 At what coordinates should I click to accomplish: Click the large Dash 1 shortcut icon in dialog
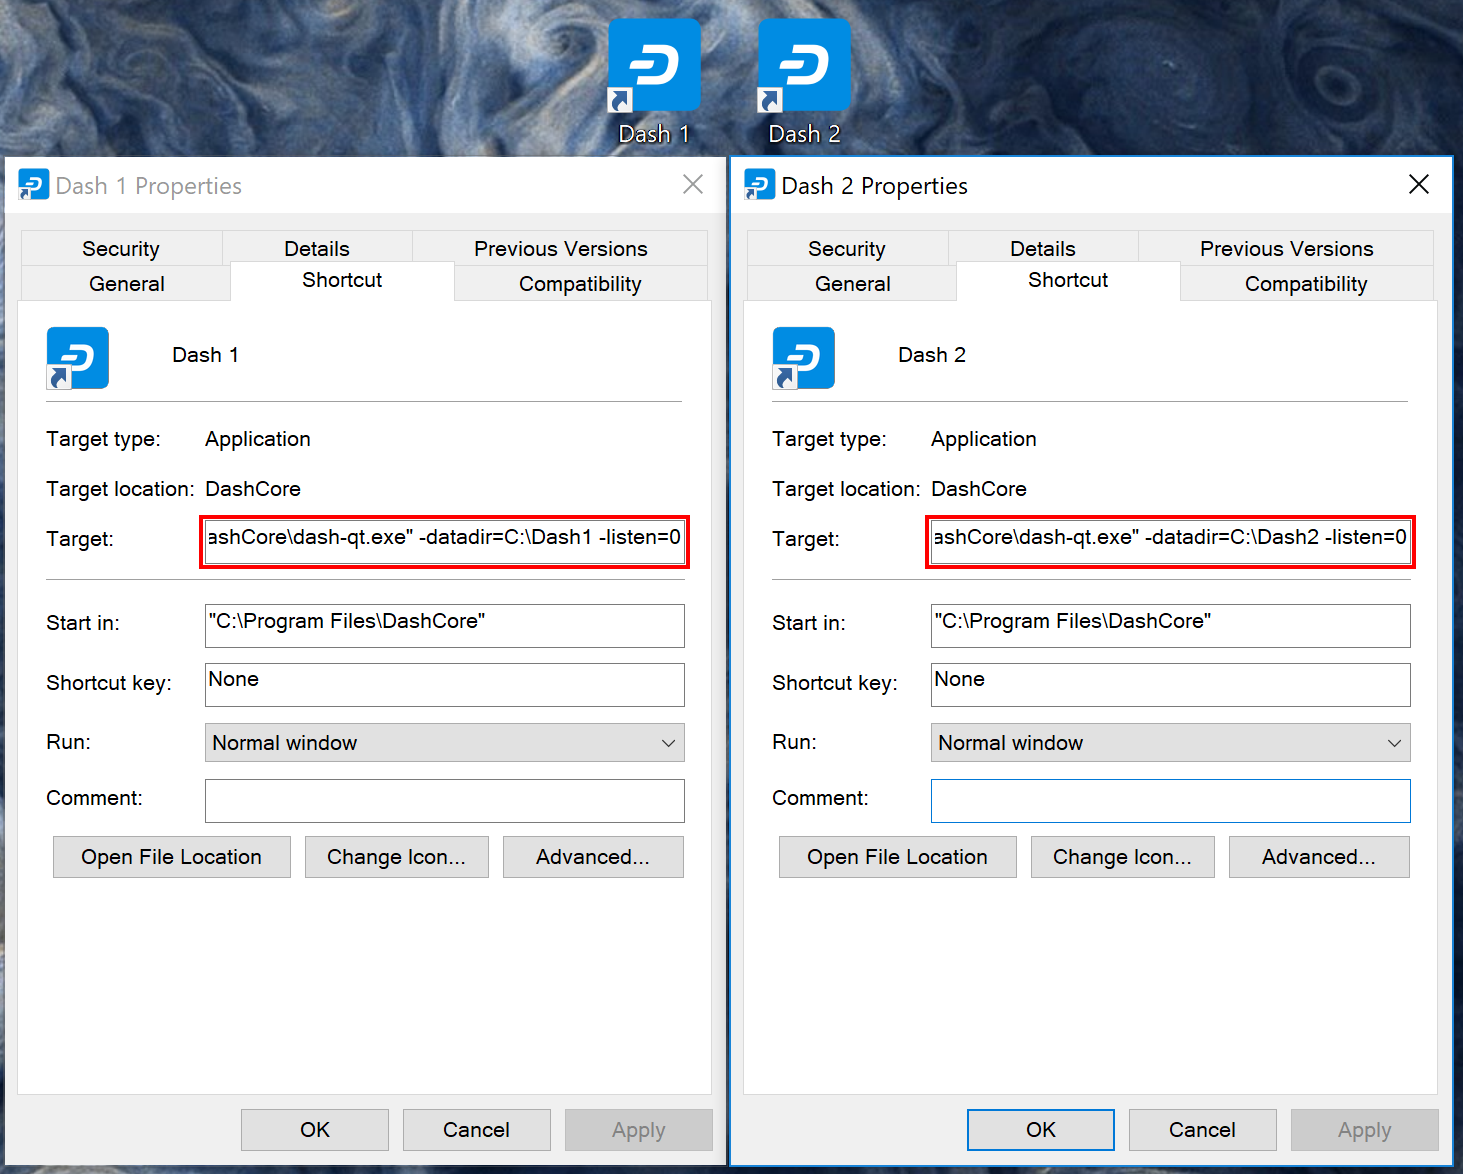pos(77,358)
